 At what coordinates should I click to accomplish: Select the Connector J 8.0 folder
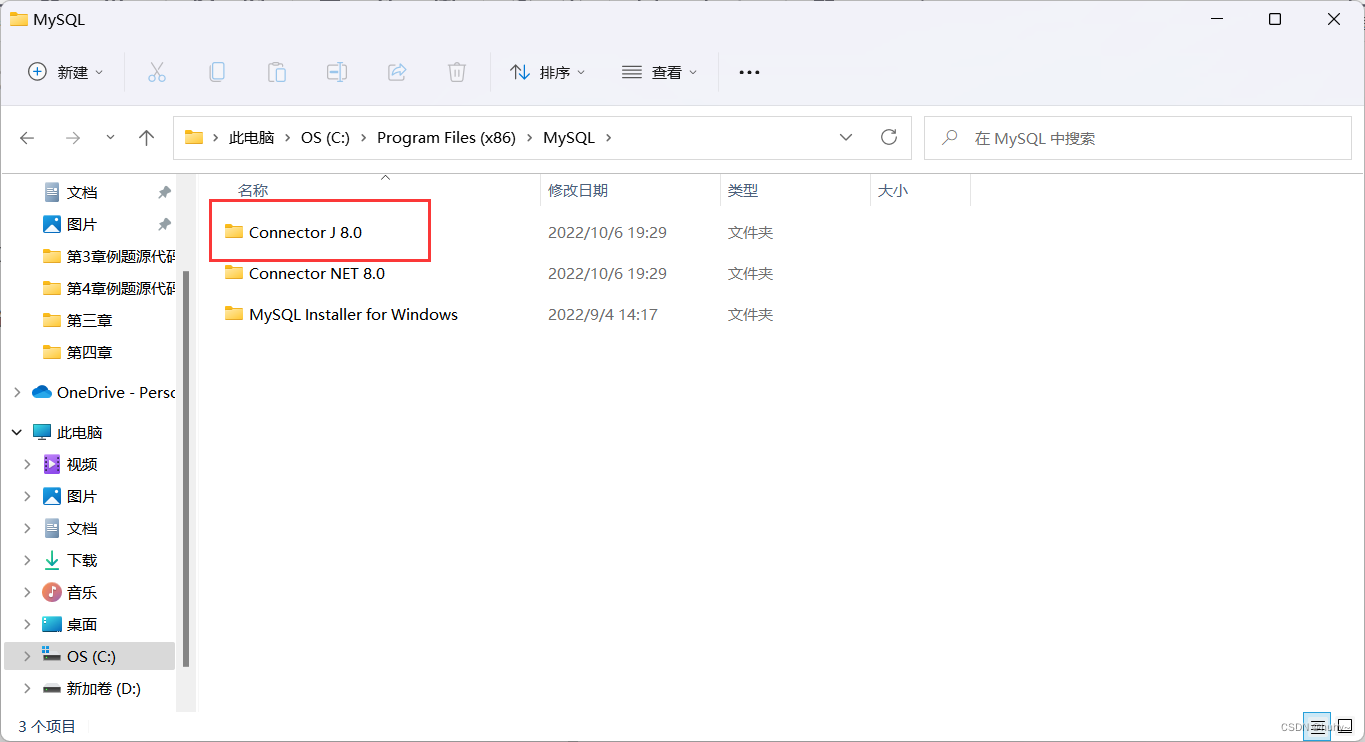click(x=305, y=232)
